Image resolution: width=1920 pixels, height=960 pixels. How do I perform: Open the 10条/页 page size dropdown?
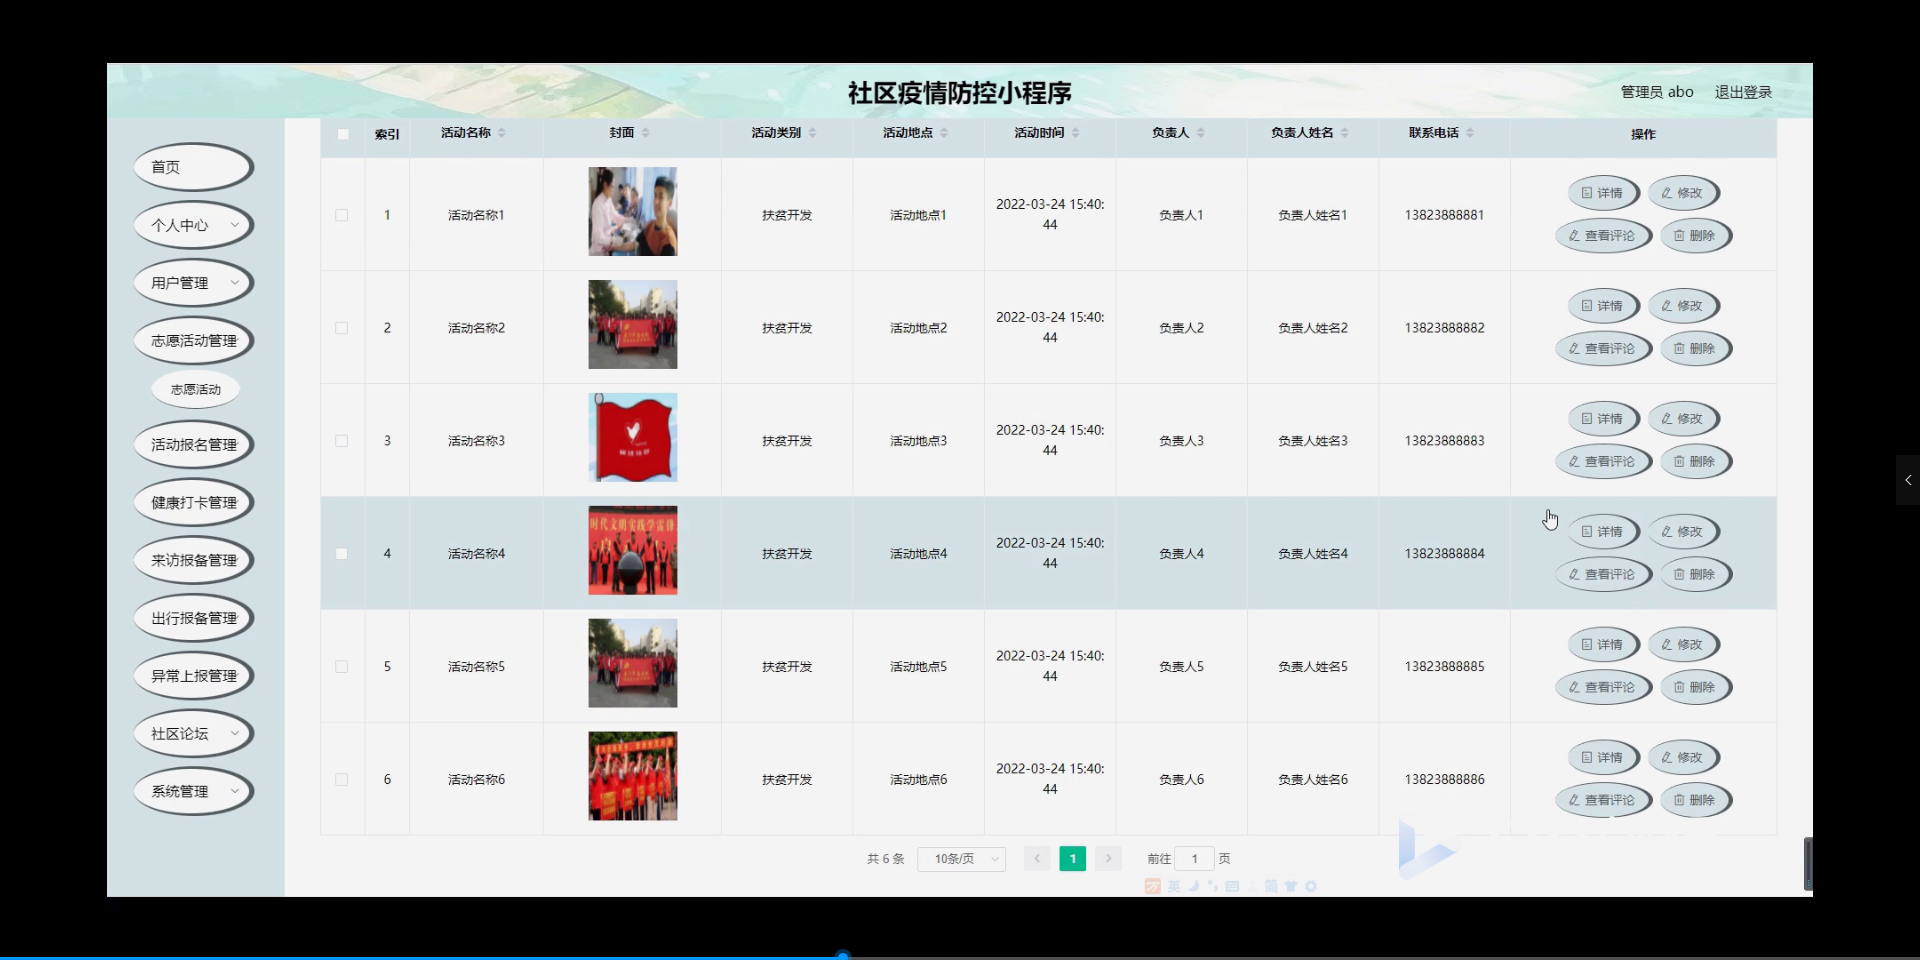click(x=960, y=858)
